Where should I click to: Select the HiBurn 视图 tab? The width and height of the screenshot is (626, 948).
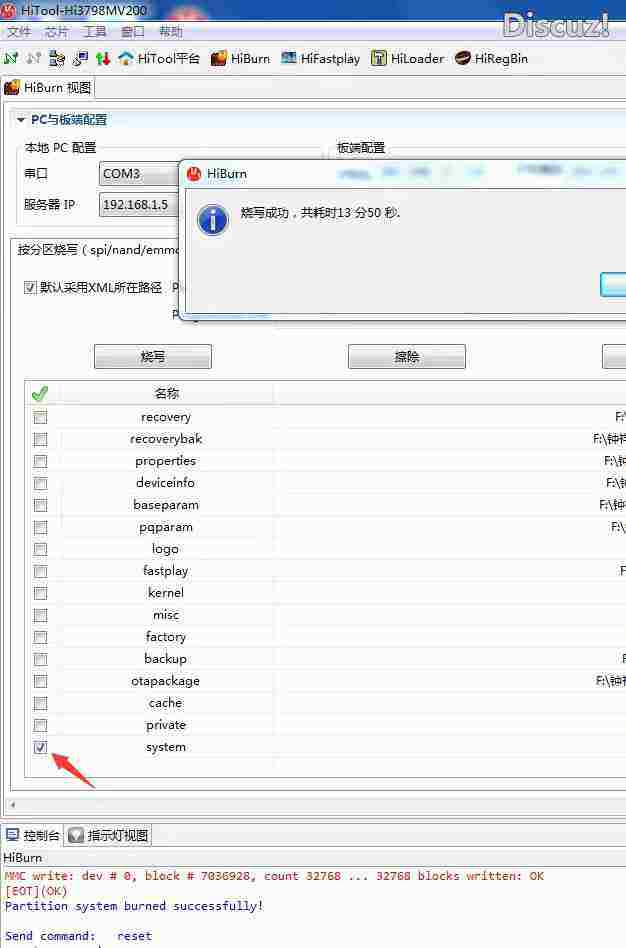[x=48, y=88]
